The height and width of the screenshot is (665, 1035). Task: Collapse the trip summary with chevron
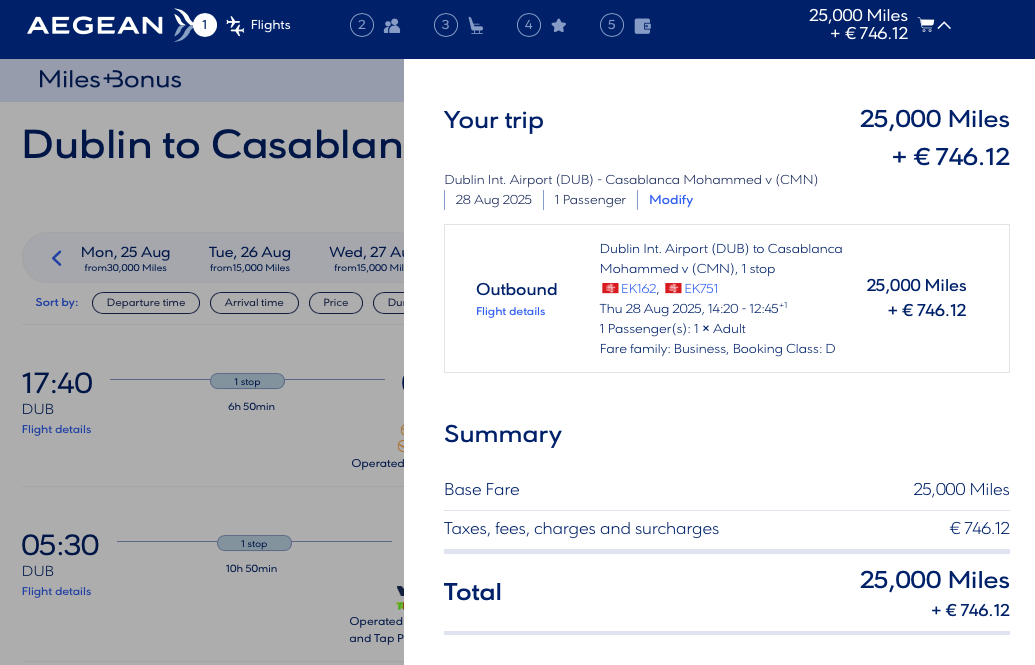[x=944, y=25]
